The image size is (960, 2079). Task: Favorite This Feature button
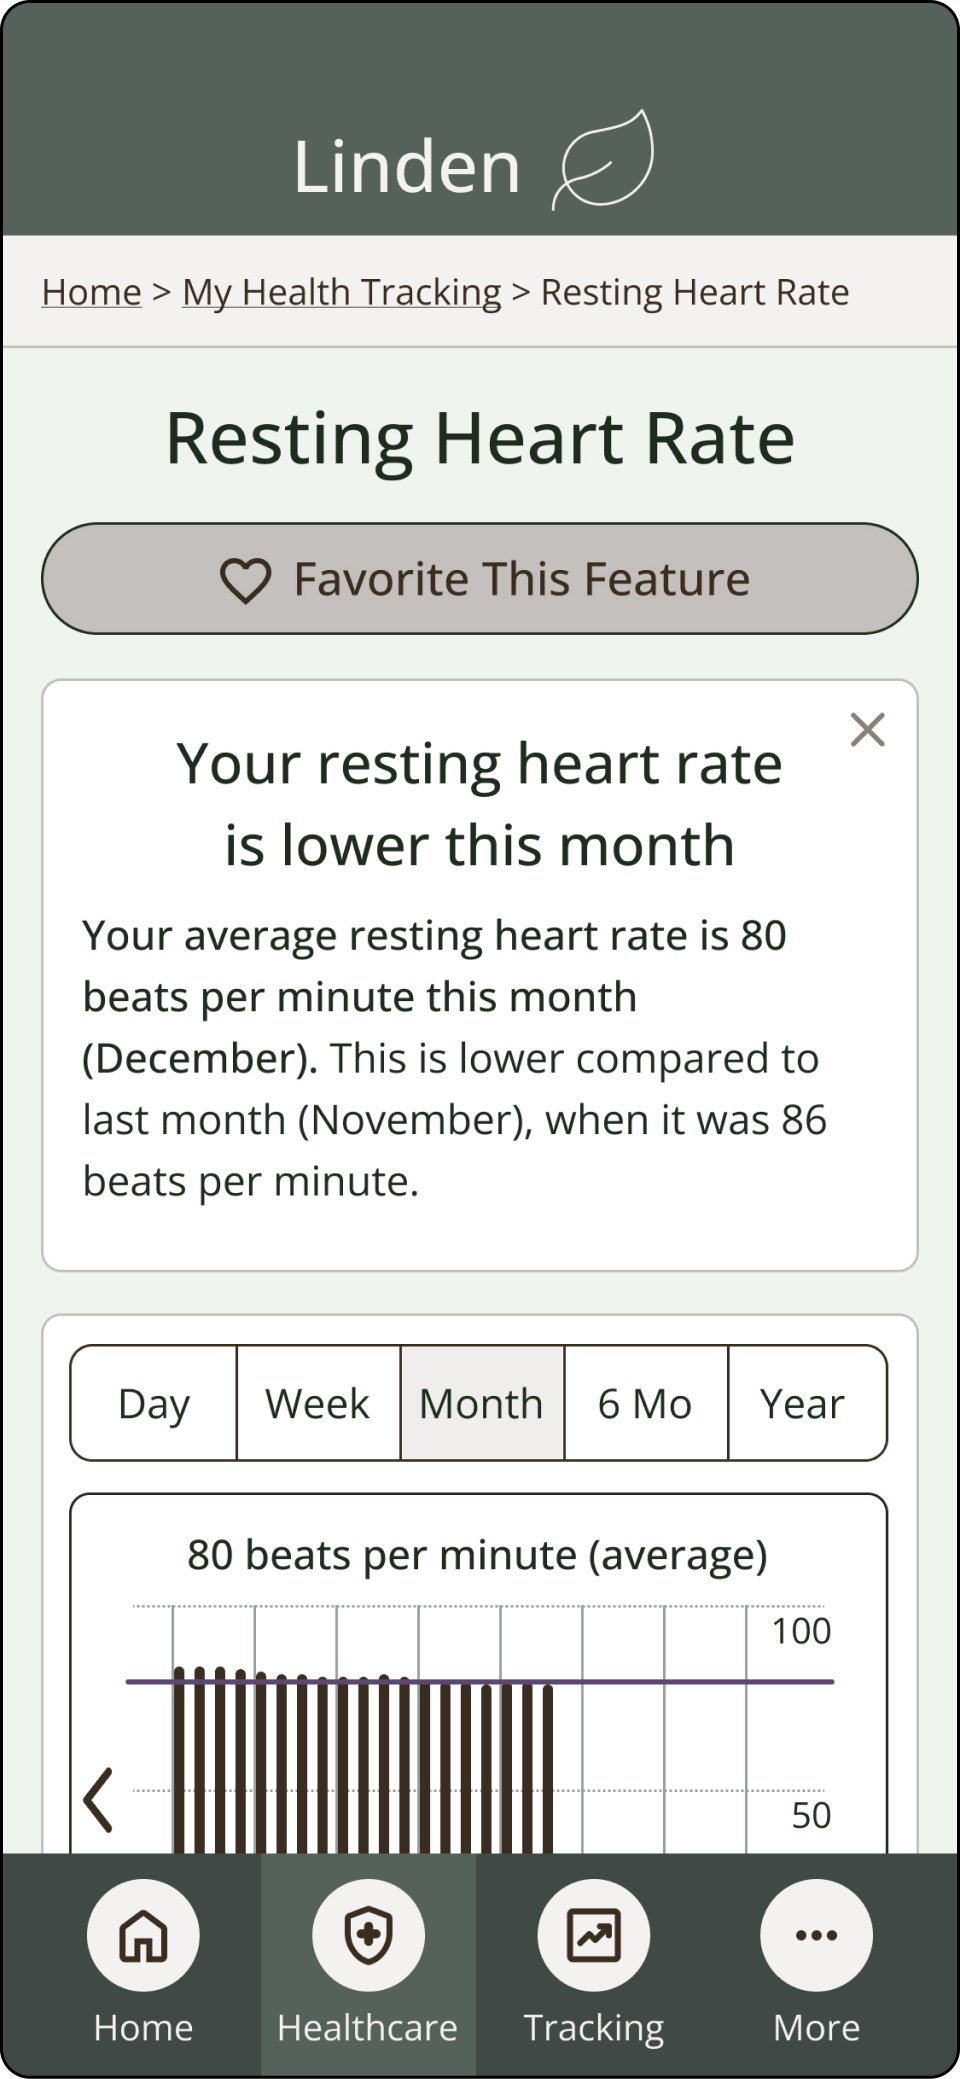tap(480, 578)
